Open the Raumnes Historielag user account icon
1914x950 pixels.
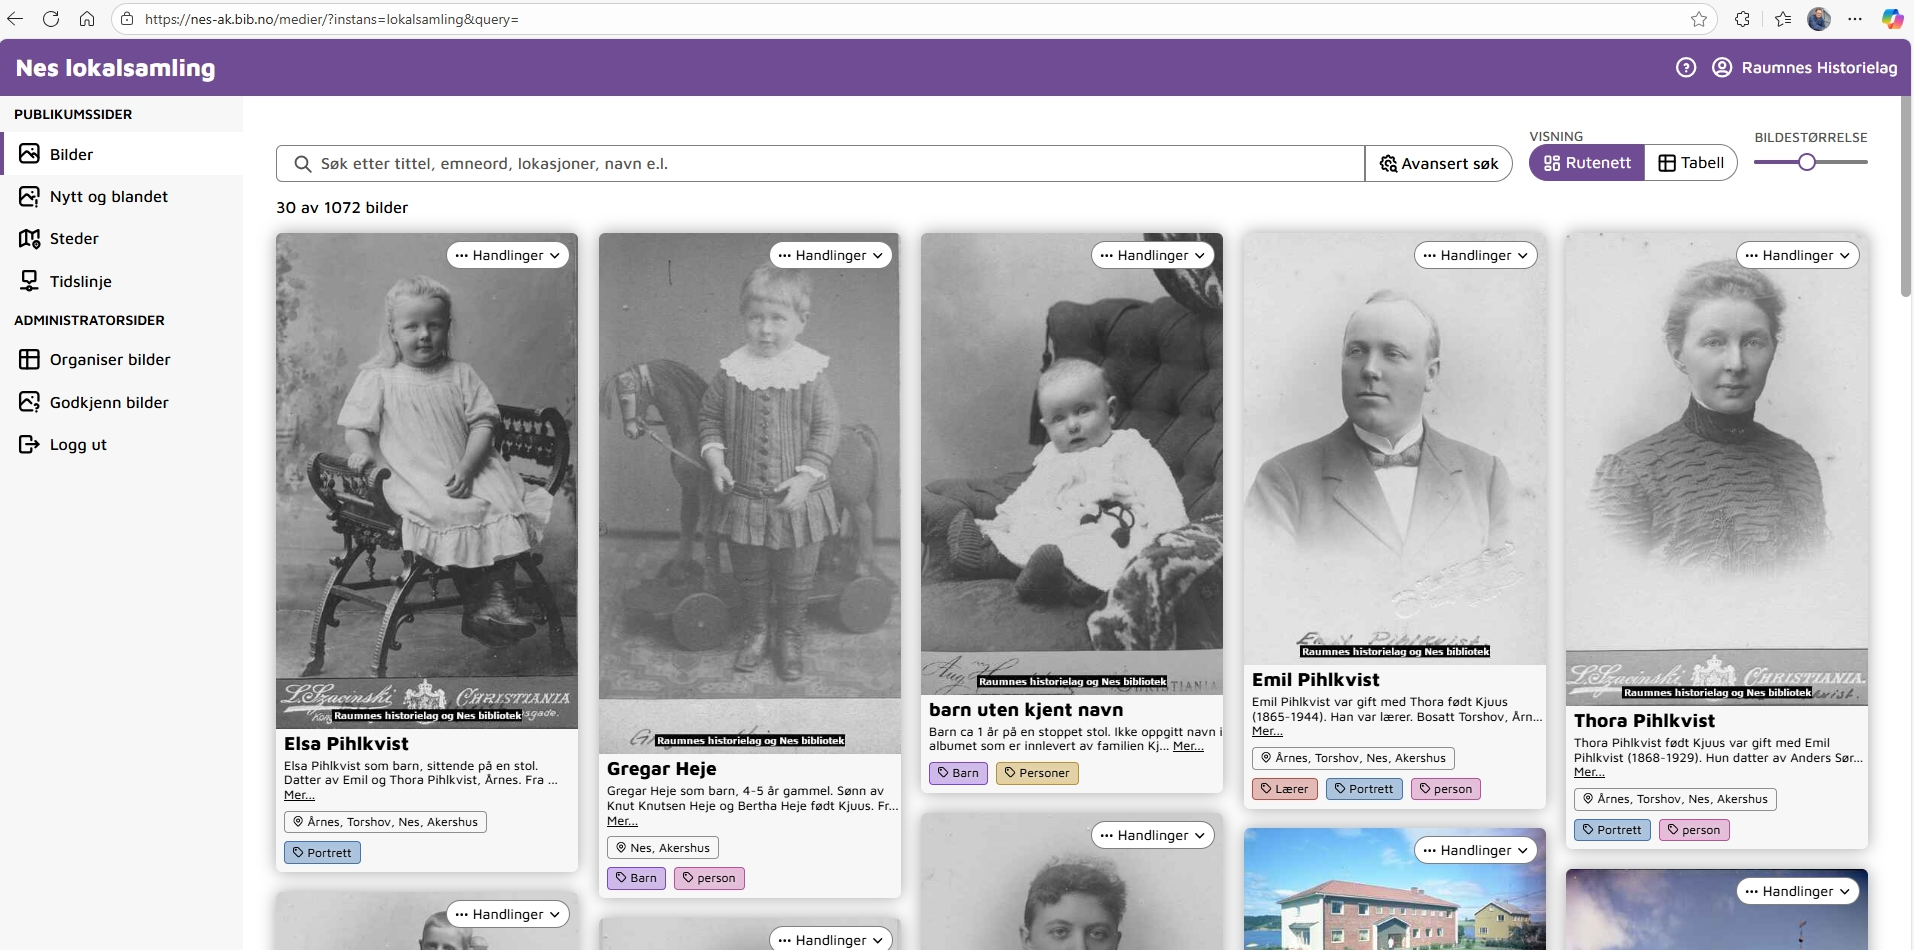pyautogui.click(x=1722, y=68)
